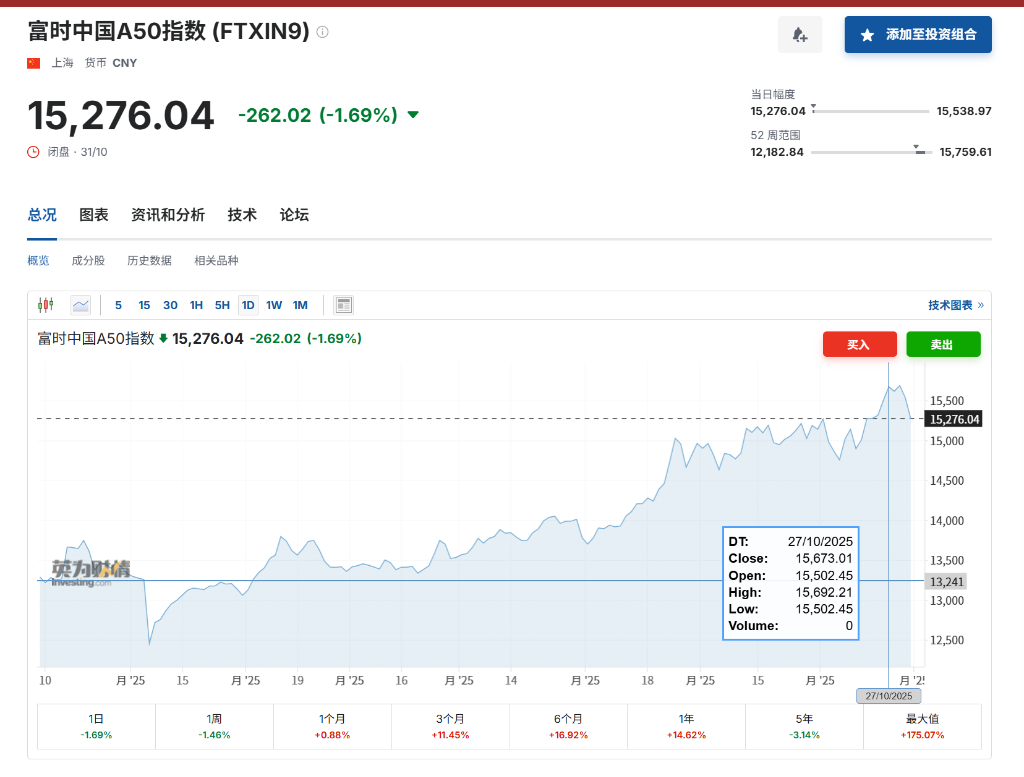Click the clock icon next to 闭盘

[x=34, y=152]
